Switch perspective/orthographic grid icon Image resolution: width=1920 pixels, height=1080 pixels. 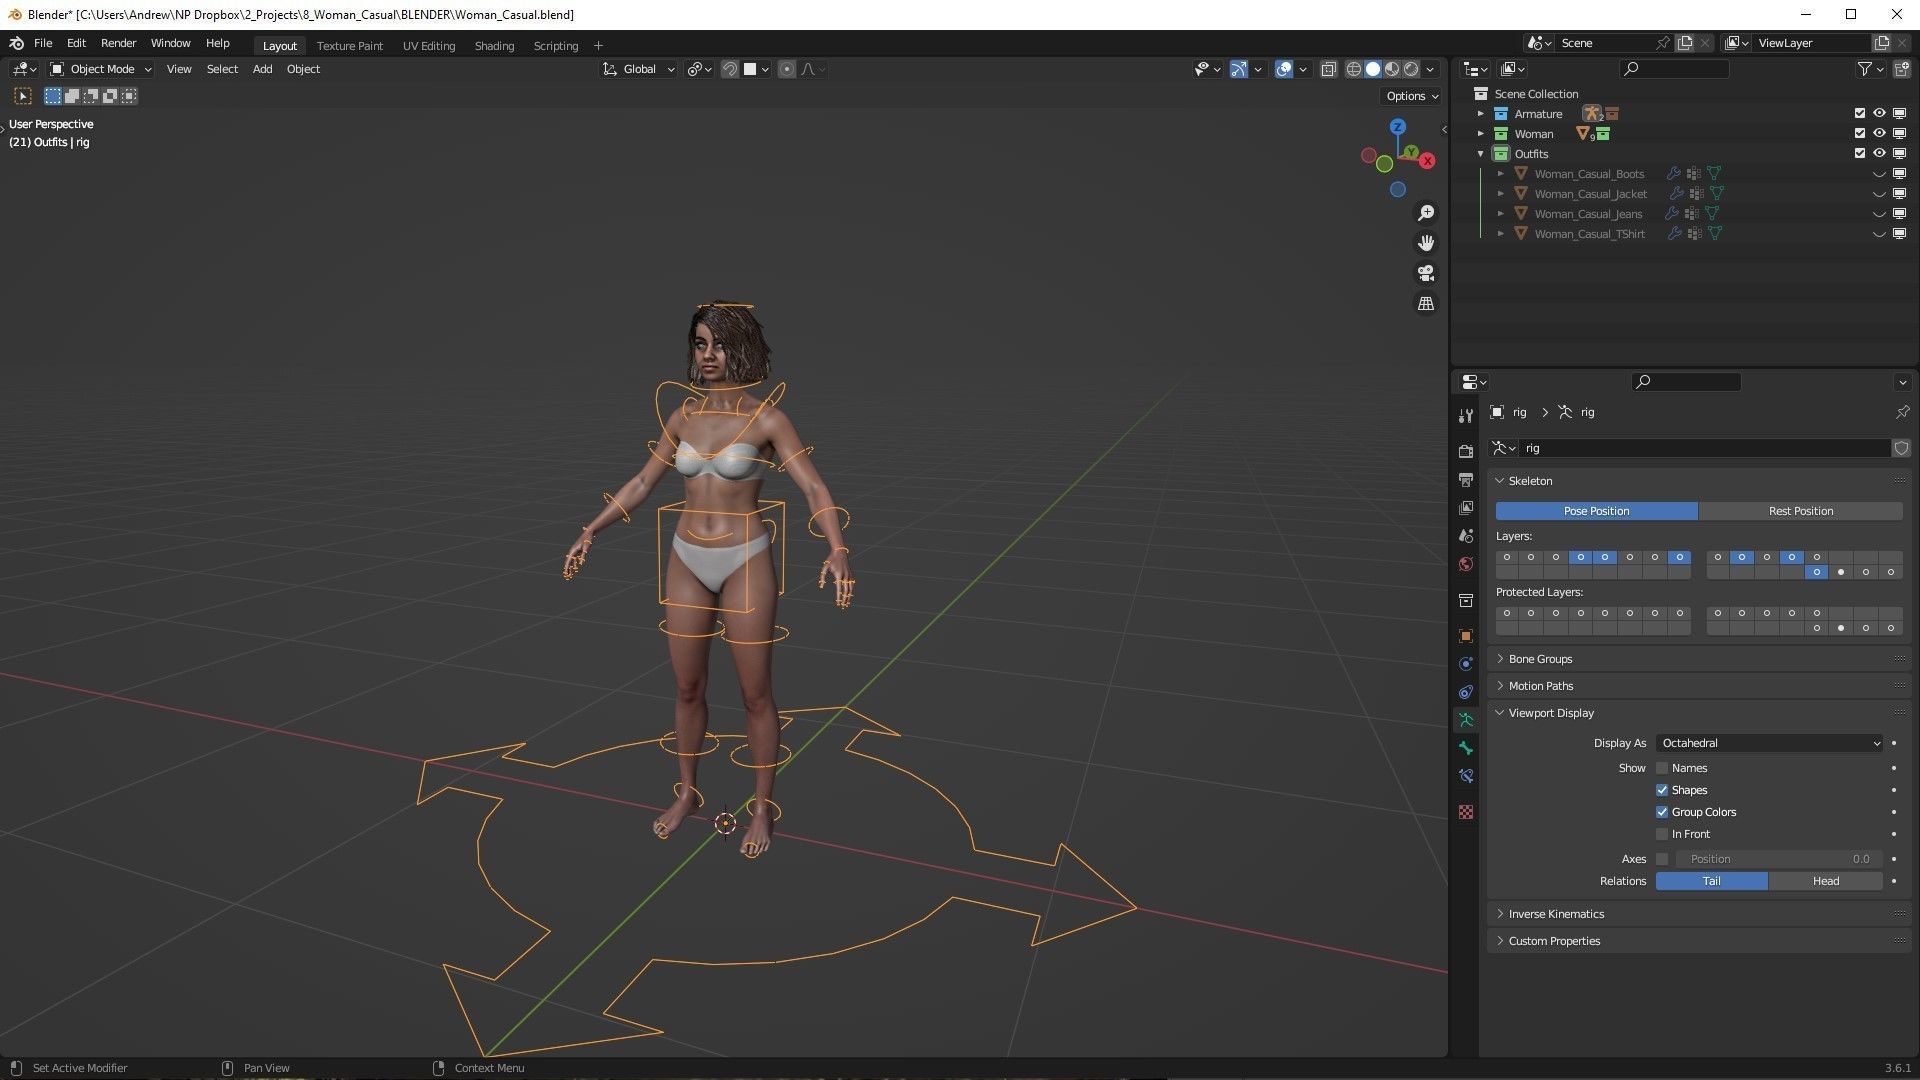[x=1426, y=303]
